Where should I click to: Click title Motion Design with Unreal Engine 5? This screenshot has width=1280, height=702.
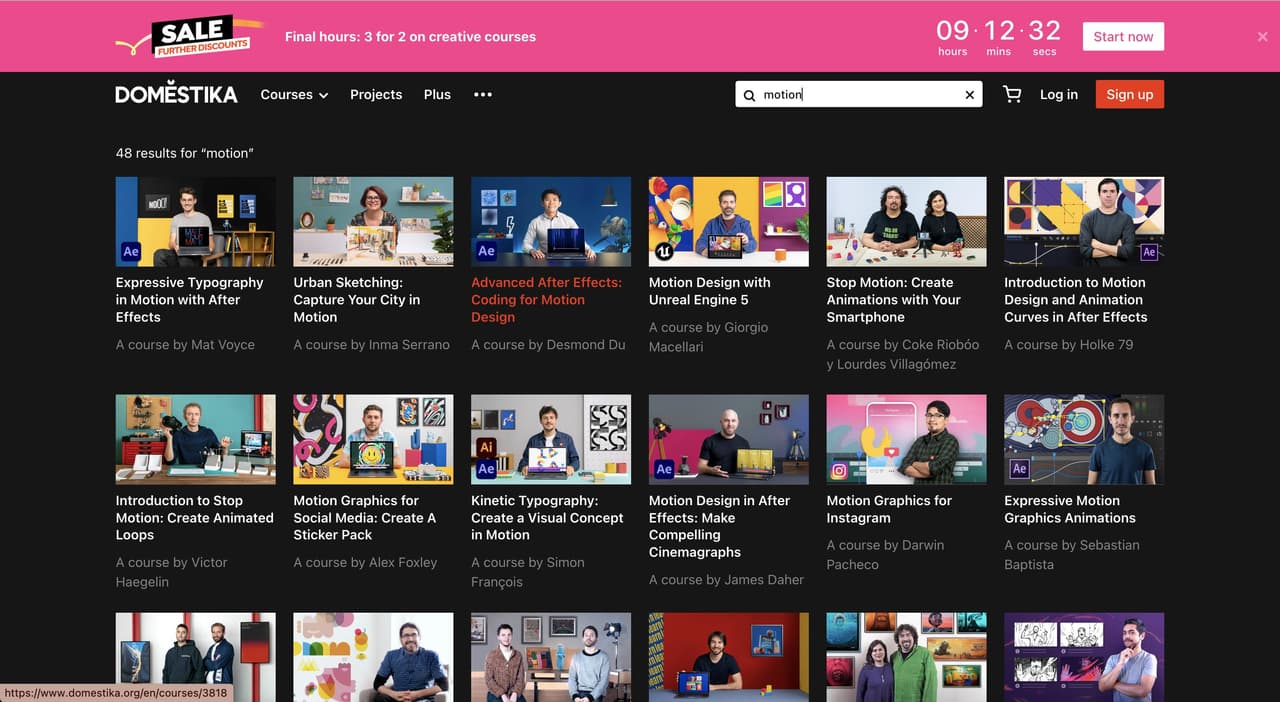pyautogui.click(x=710, y=291)
